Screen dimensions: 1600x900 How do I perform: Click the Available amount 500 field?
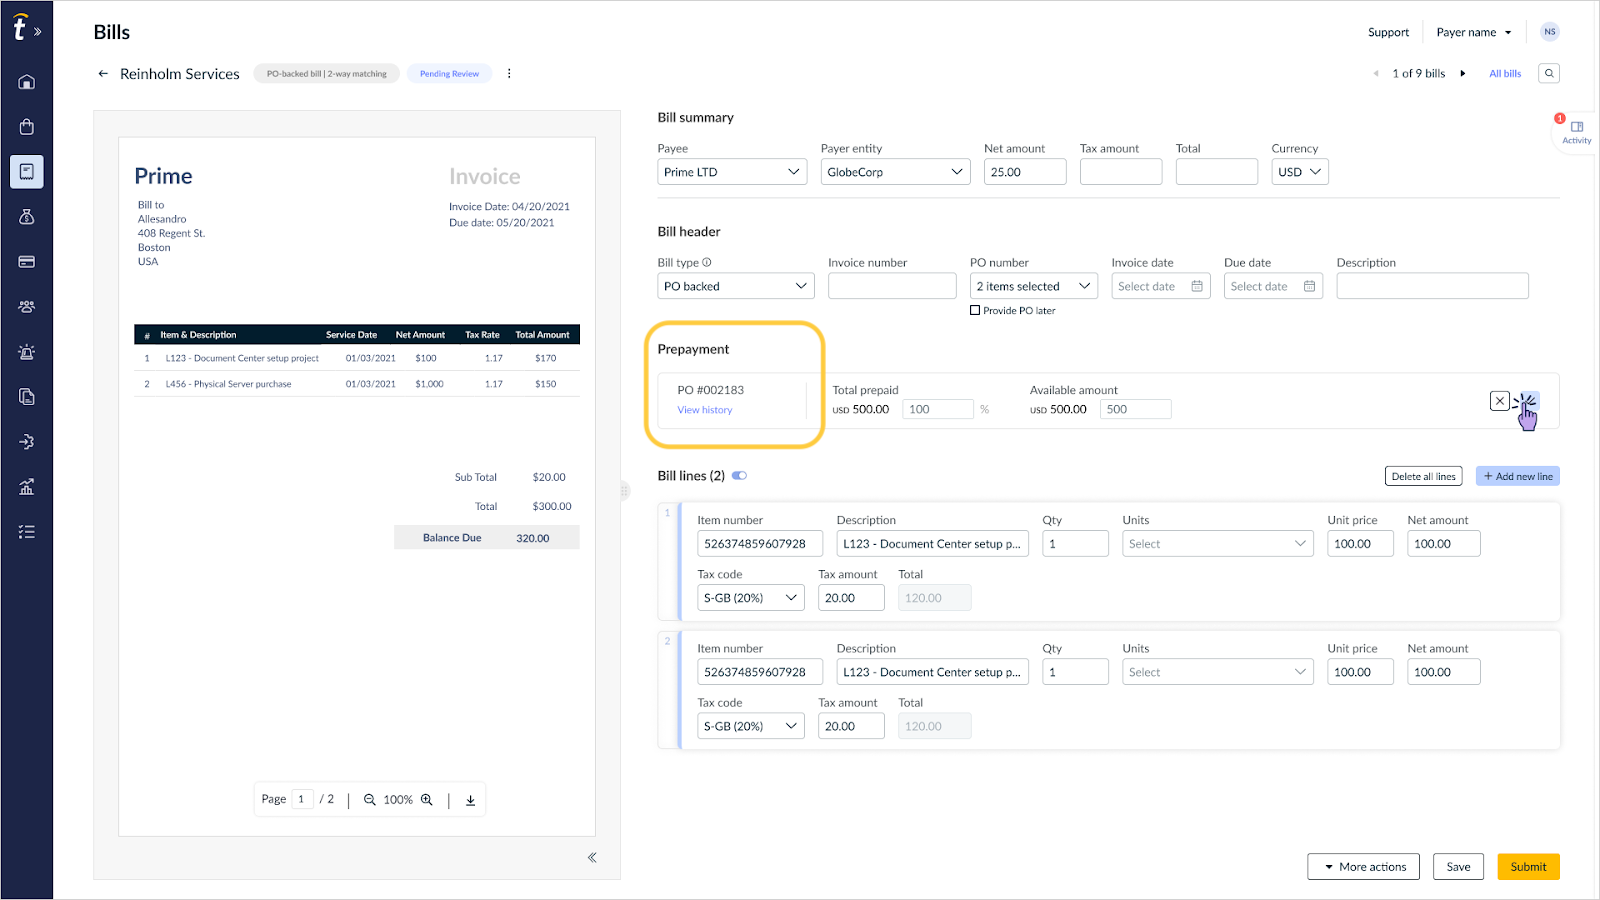point(1136,409)
